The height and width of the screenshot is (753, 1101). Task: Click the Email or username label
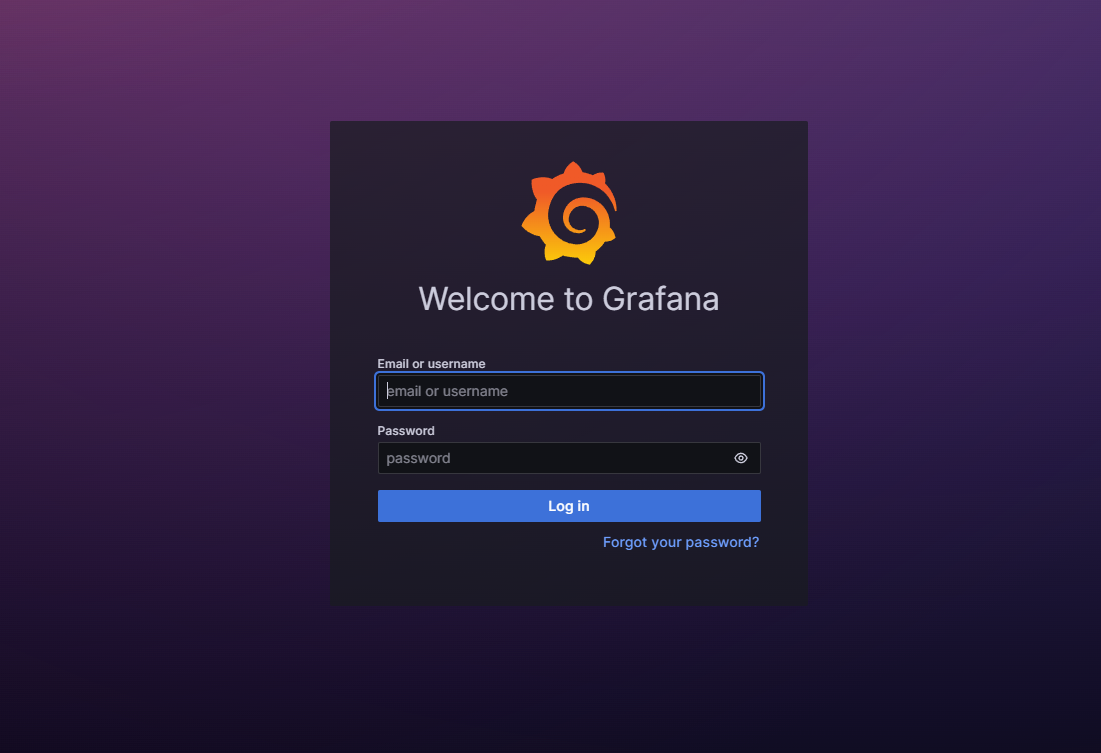[x=431, y=364]
